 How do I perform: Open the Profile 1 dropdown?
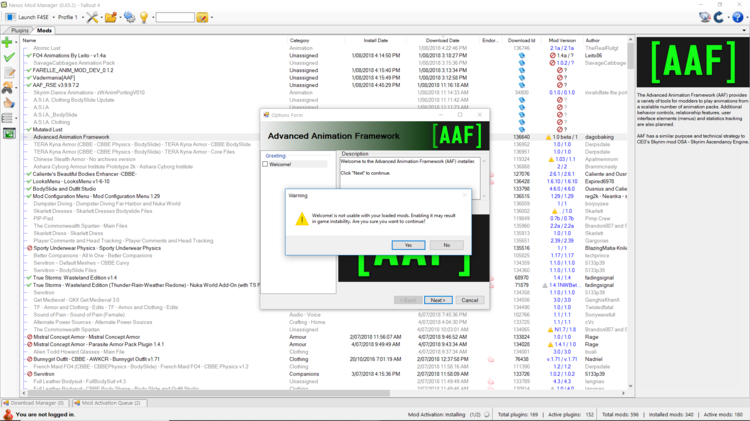(70, 17)
